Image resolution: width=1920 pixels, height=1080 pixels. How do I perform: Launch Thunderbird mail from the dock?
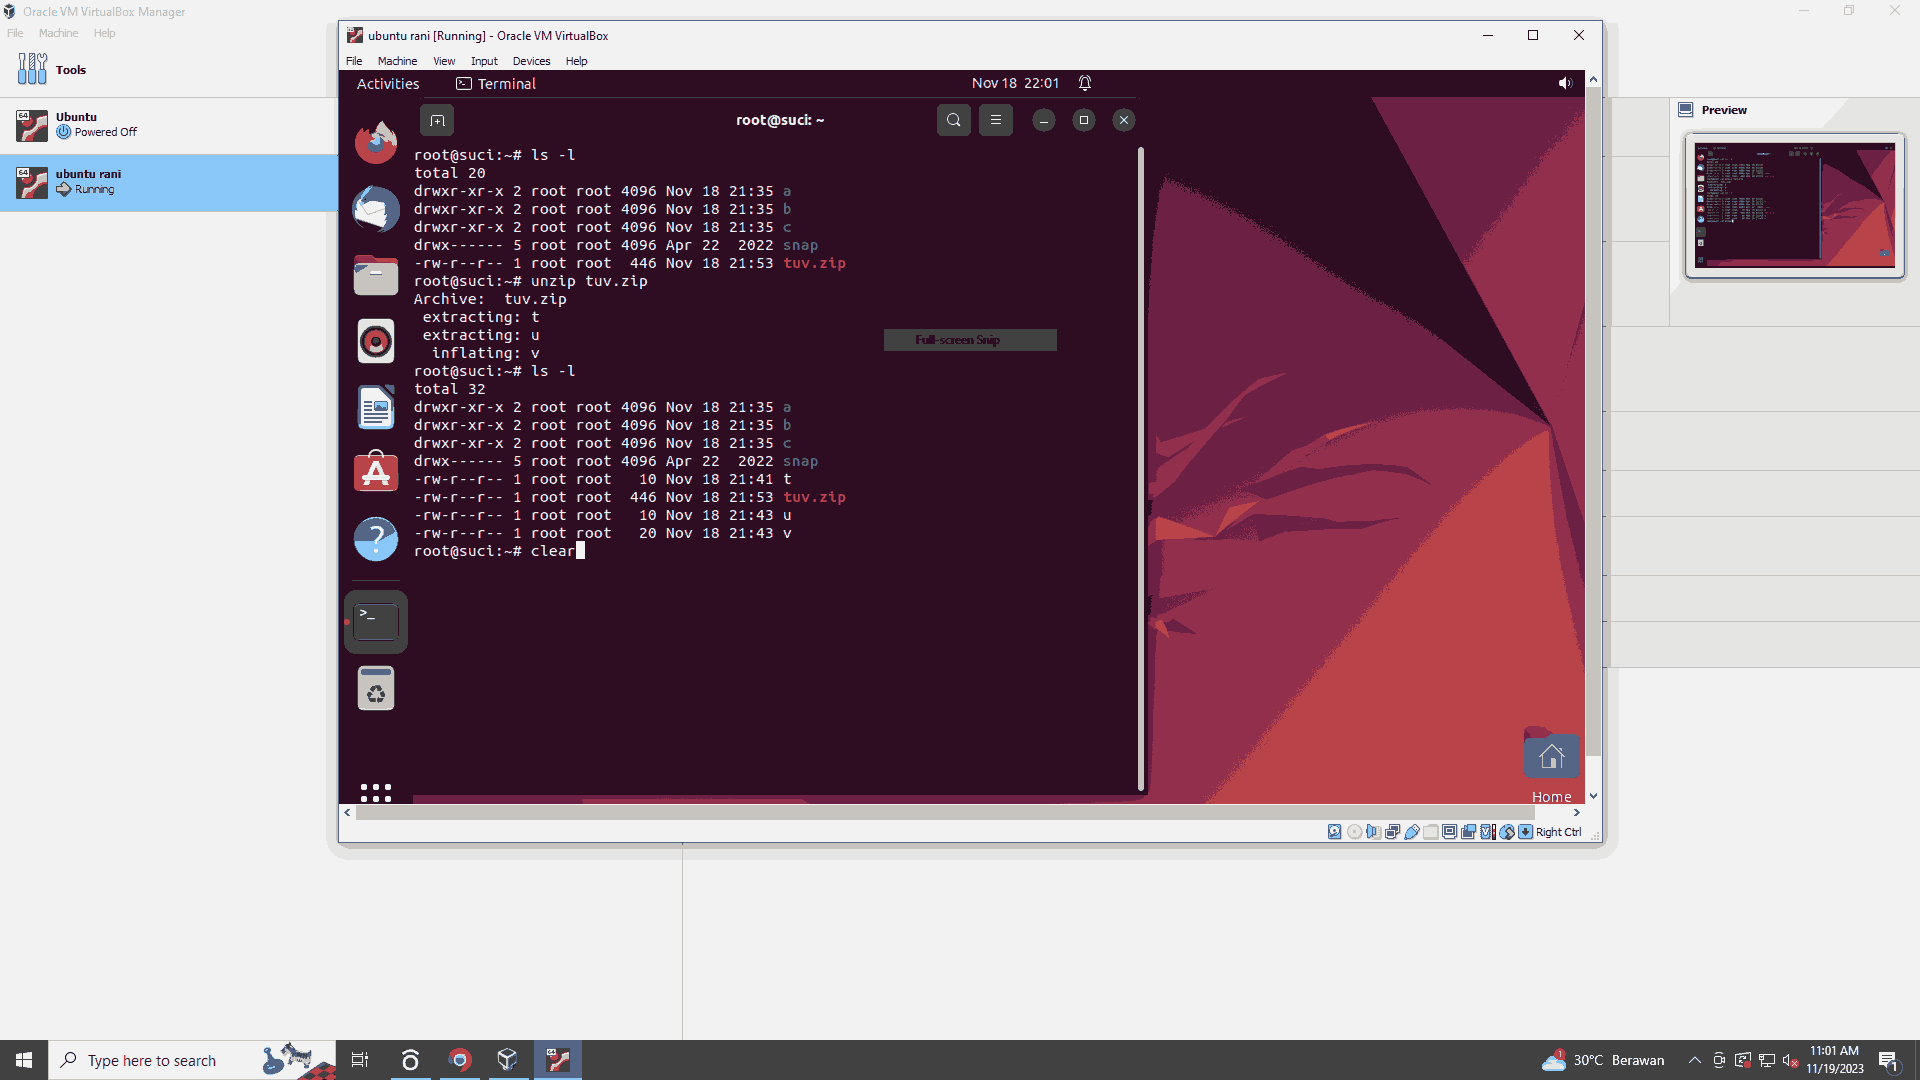tap(376, 209)
